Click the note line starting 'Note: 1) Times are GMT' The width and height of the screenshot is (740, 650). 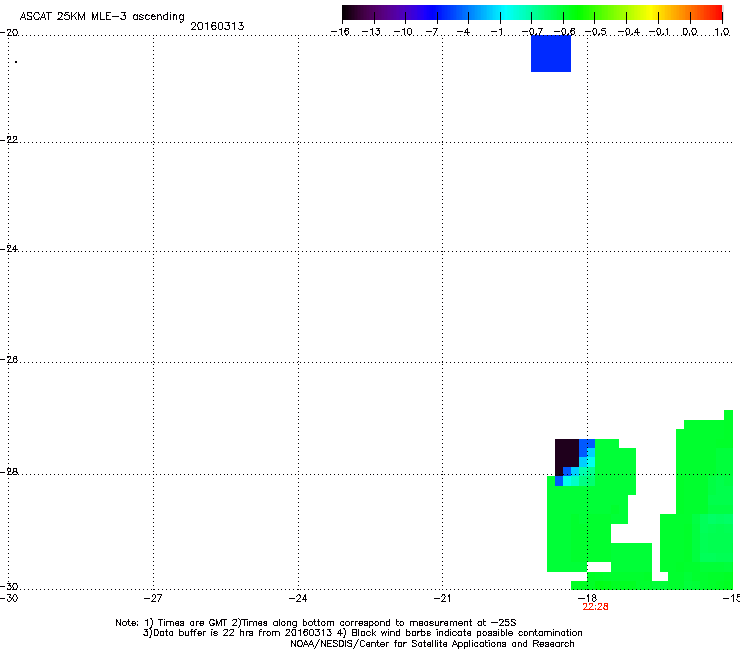(316, 623)
